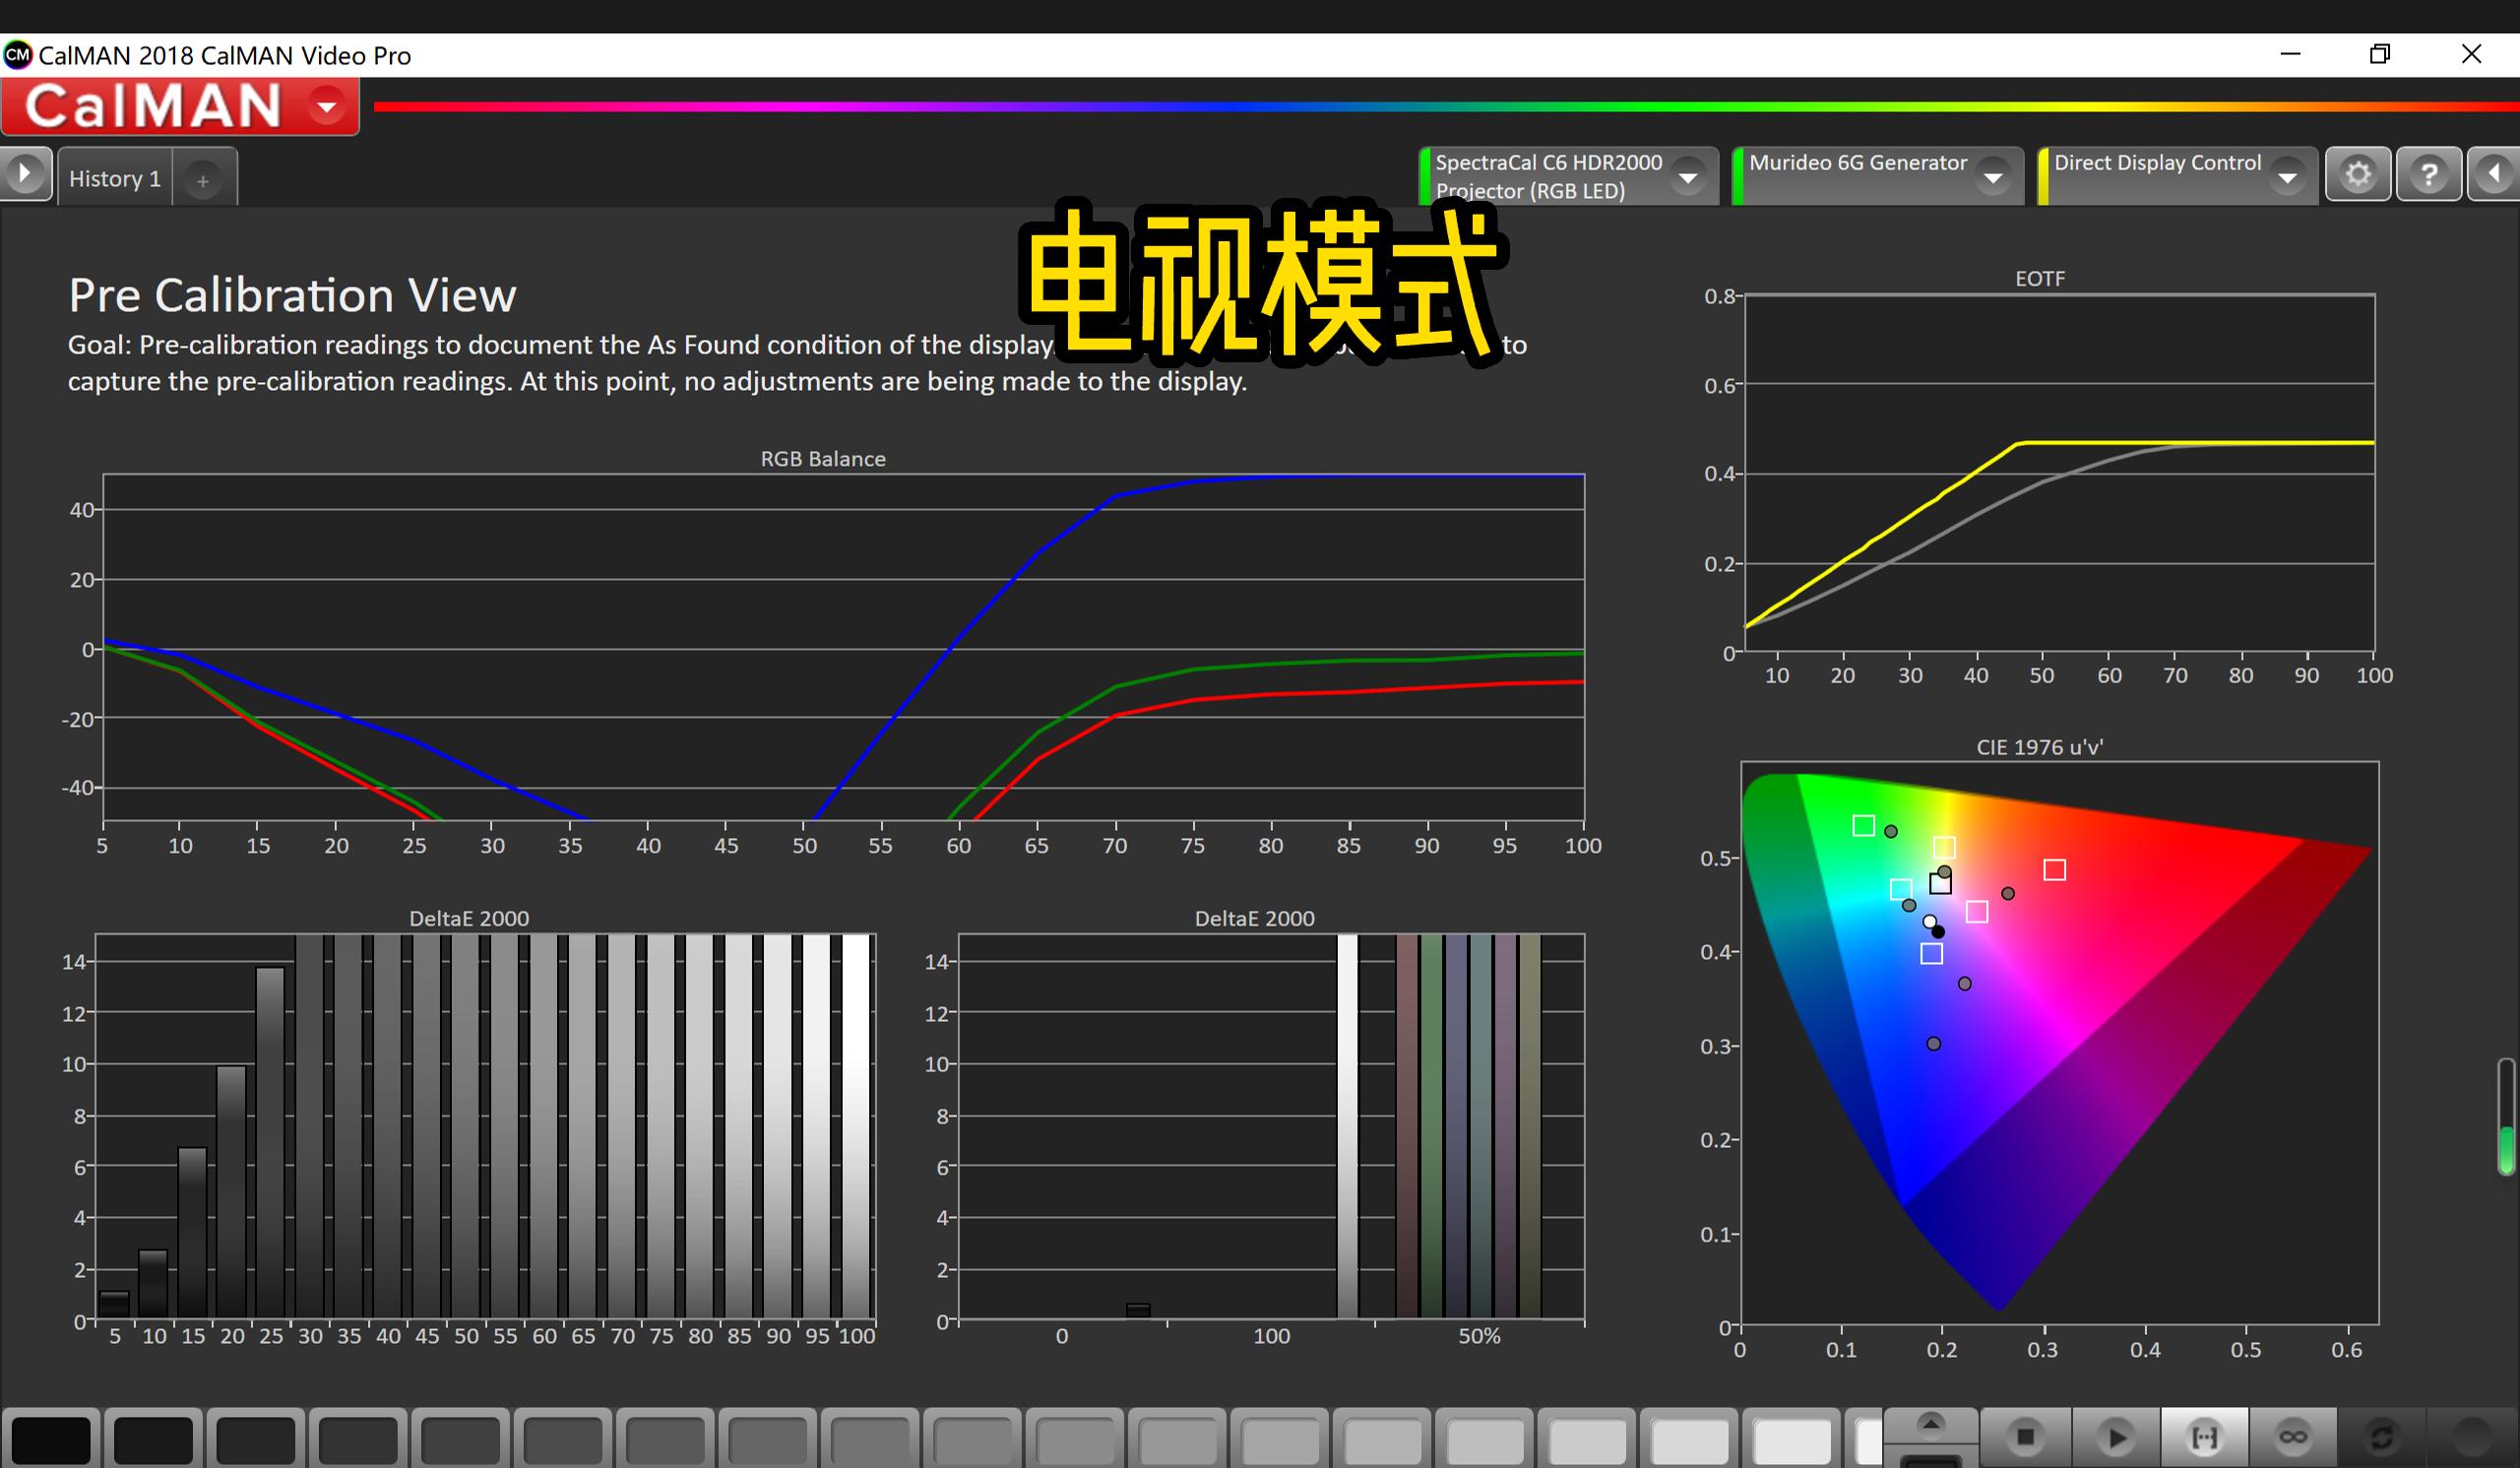This screenshot has width=2520, height=1468.
Task: Add a new tab with the plus button
Action: (204, 180)
